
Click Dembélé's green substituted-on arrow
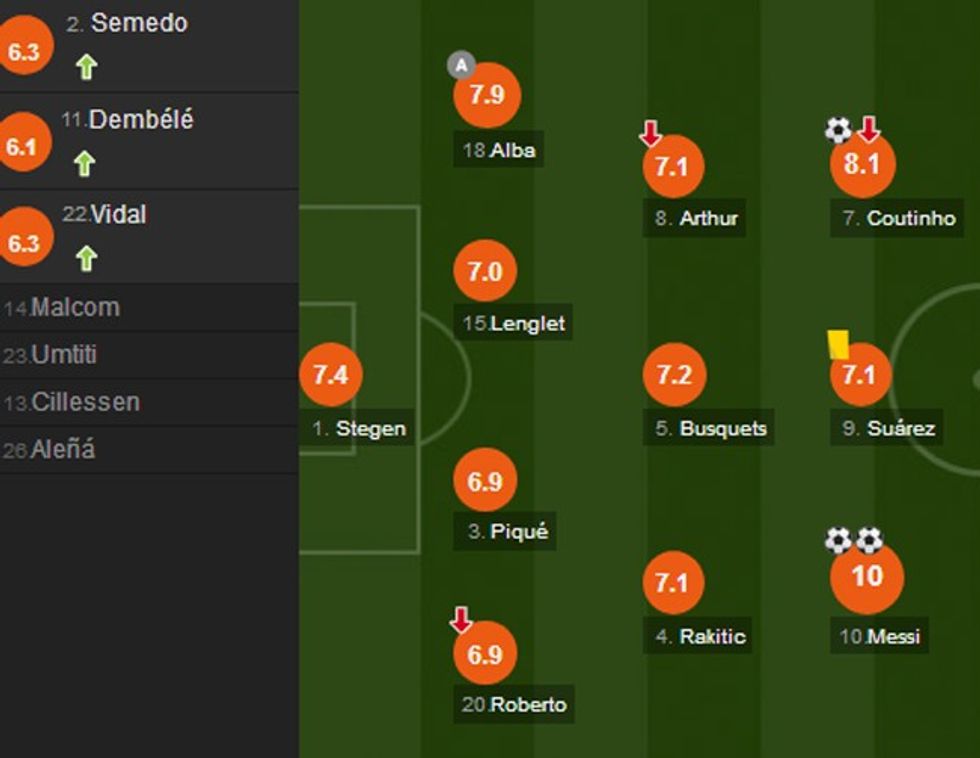[85, 163]
